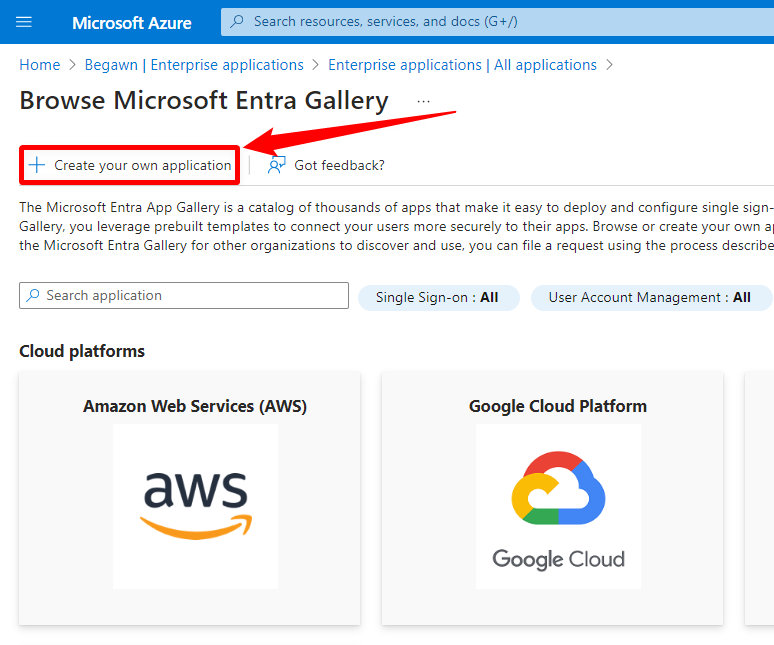Click the Google Cloud logo thumbnail

[558, 506]
